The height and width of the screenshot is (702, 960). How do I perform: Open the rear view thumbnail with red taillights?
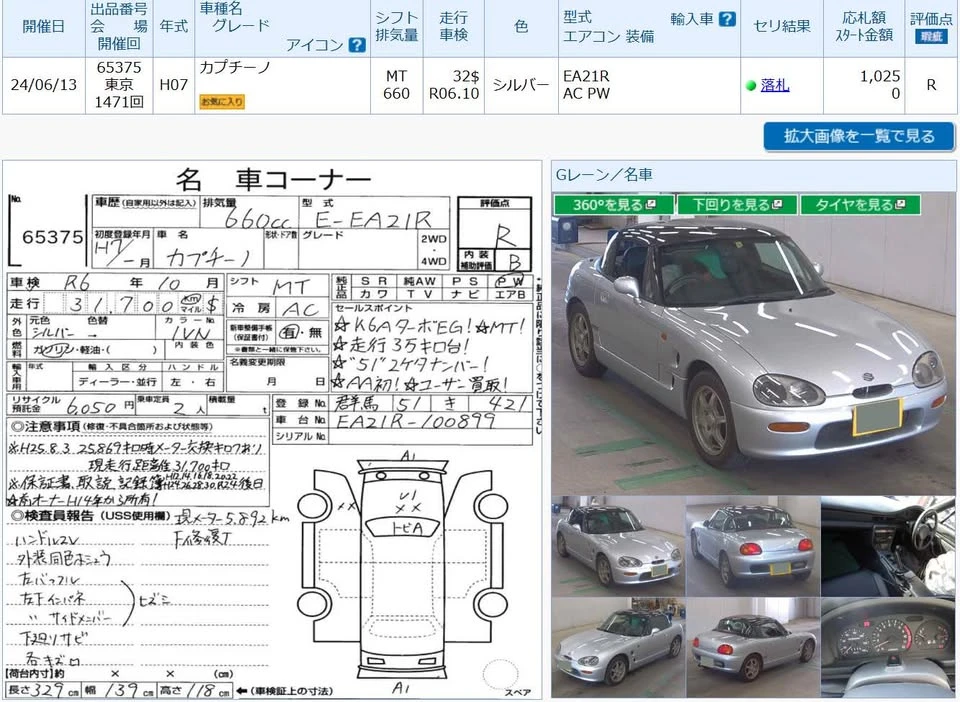point(752,546)
